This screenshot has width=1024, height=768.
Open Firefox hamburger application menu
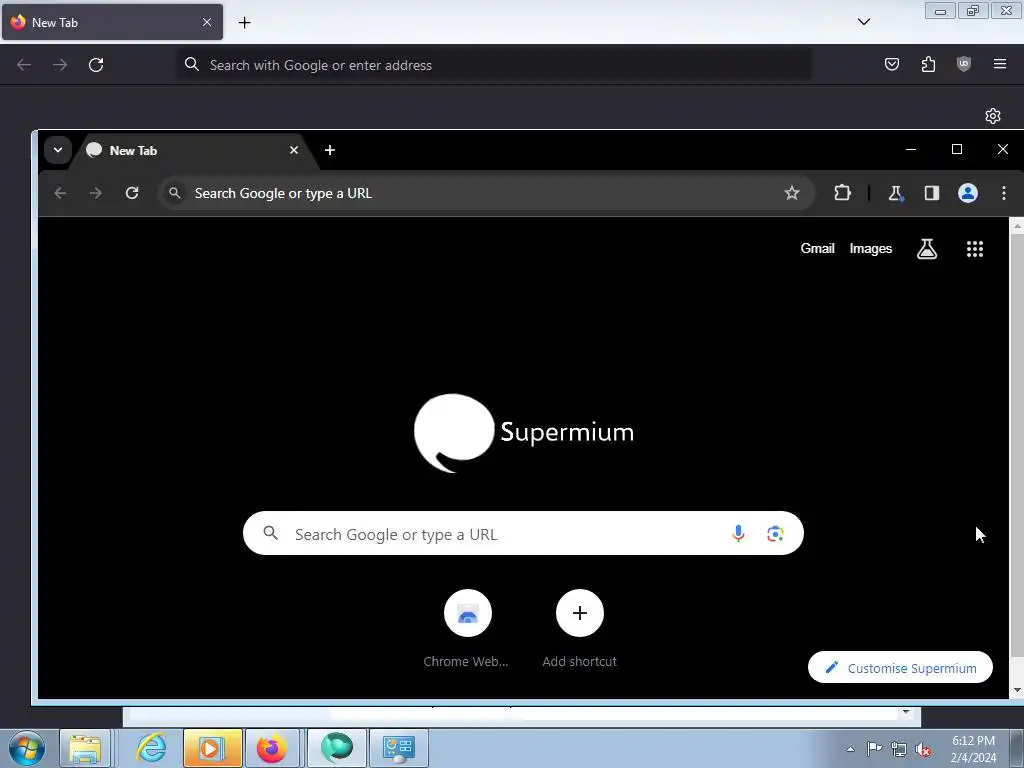[1000, 64]
